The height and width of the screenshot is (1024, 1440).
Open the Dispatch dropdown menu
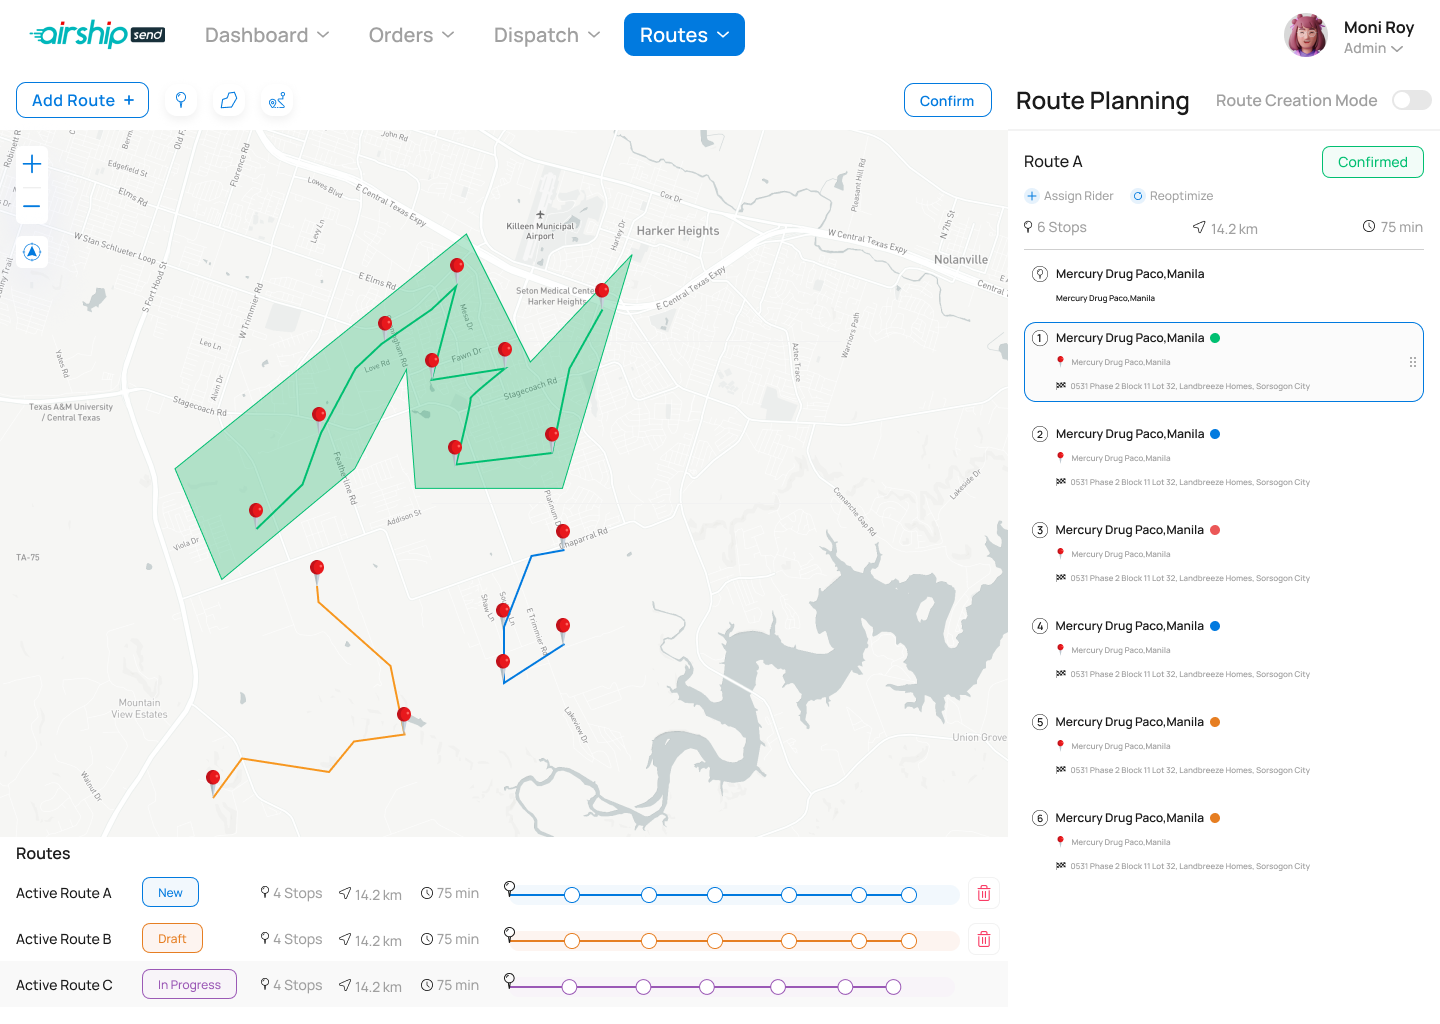pos(547,35)
